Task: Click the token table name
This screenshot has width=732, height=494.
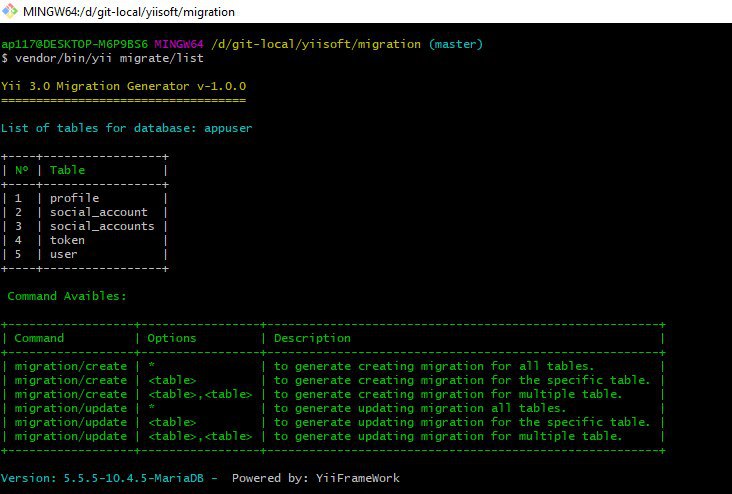Action: (68, 240)
